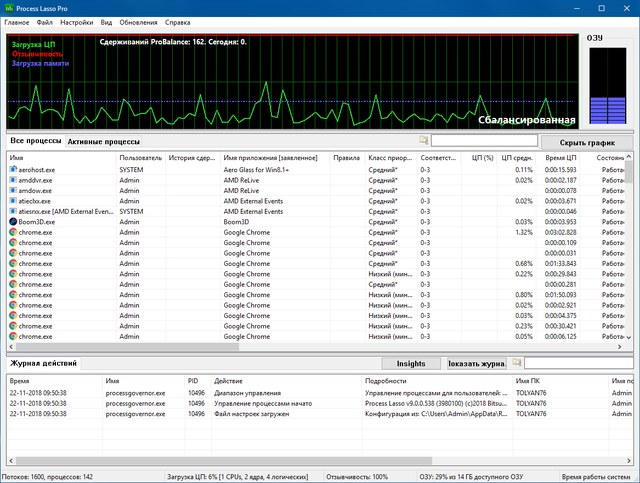The image size is (640, 483).
Task: Sort processes by Пользователь column header
Action: pos(140,158)
